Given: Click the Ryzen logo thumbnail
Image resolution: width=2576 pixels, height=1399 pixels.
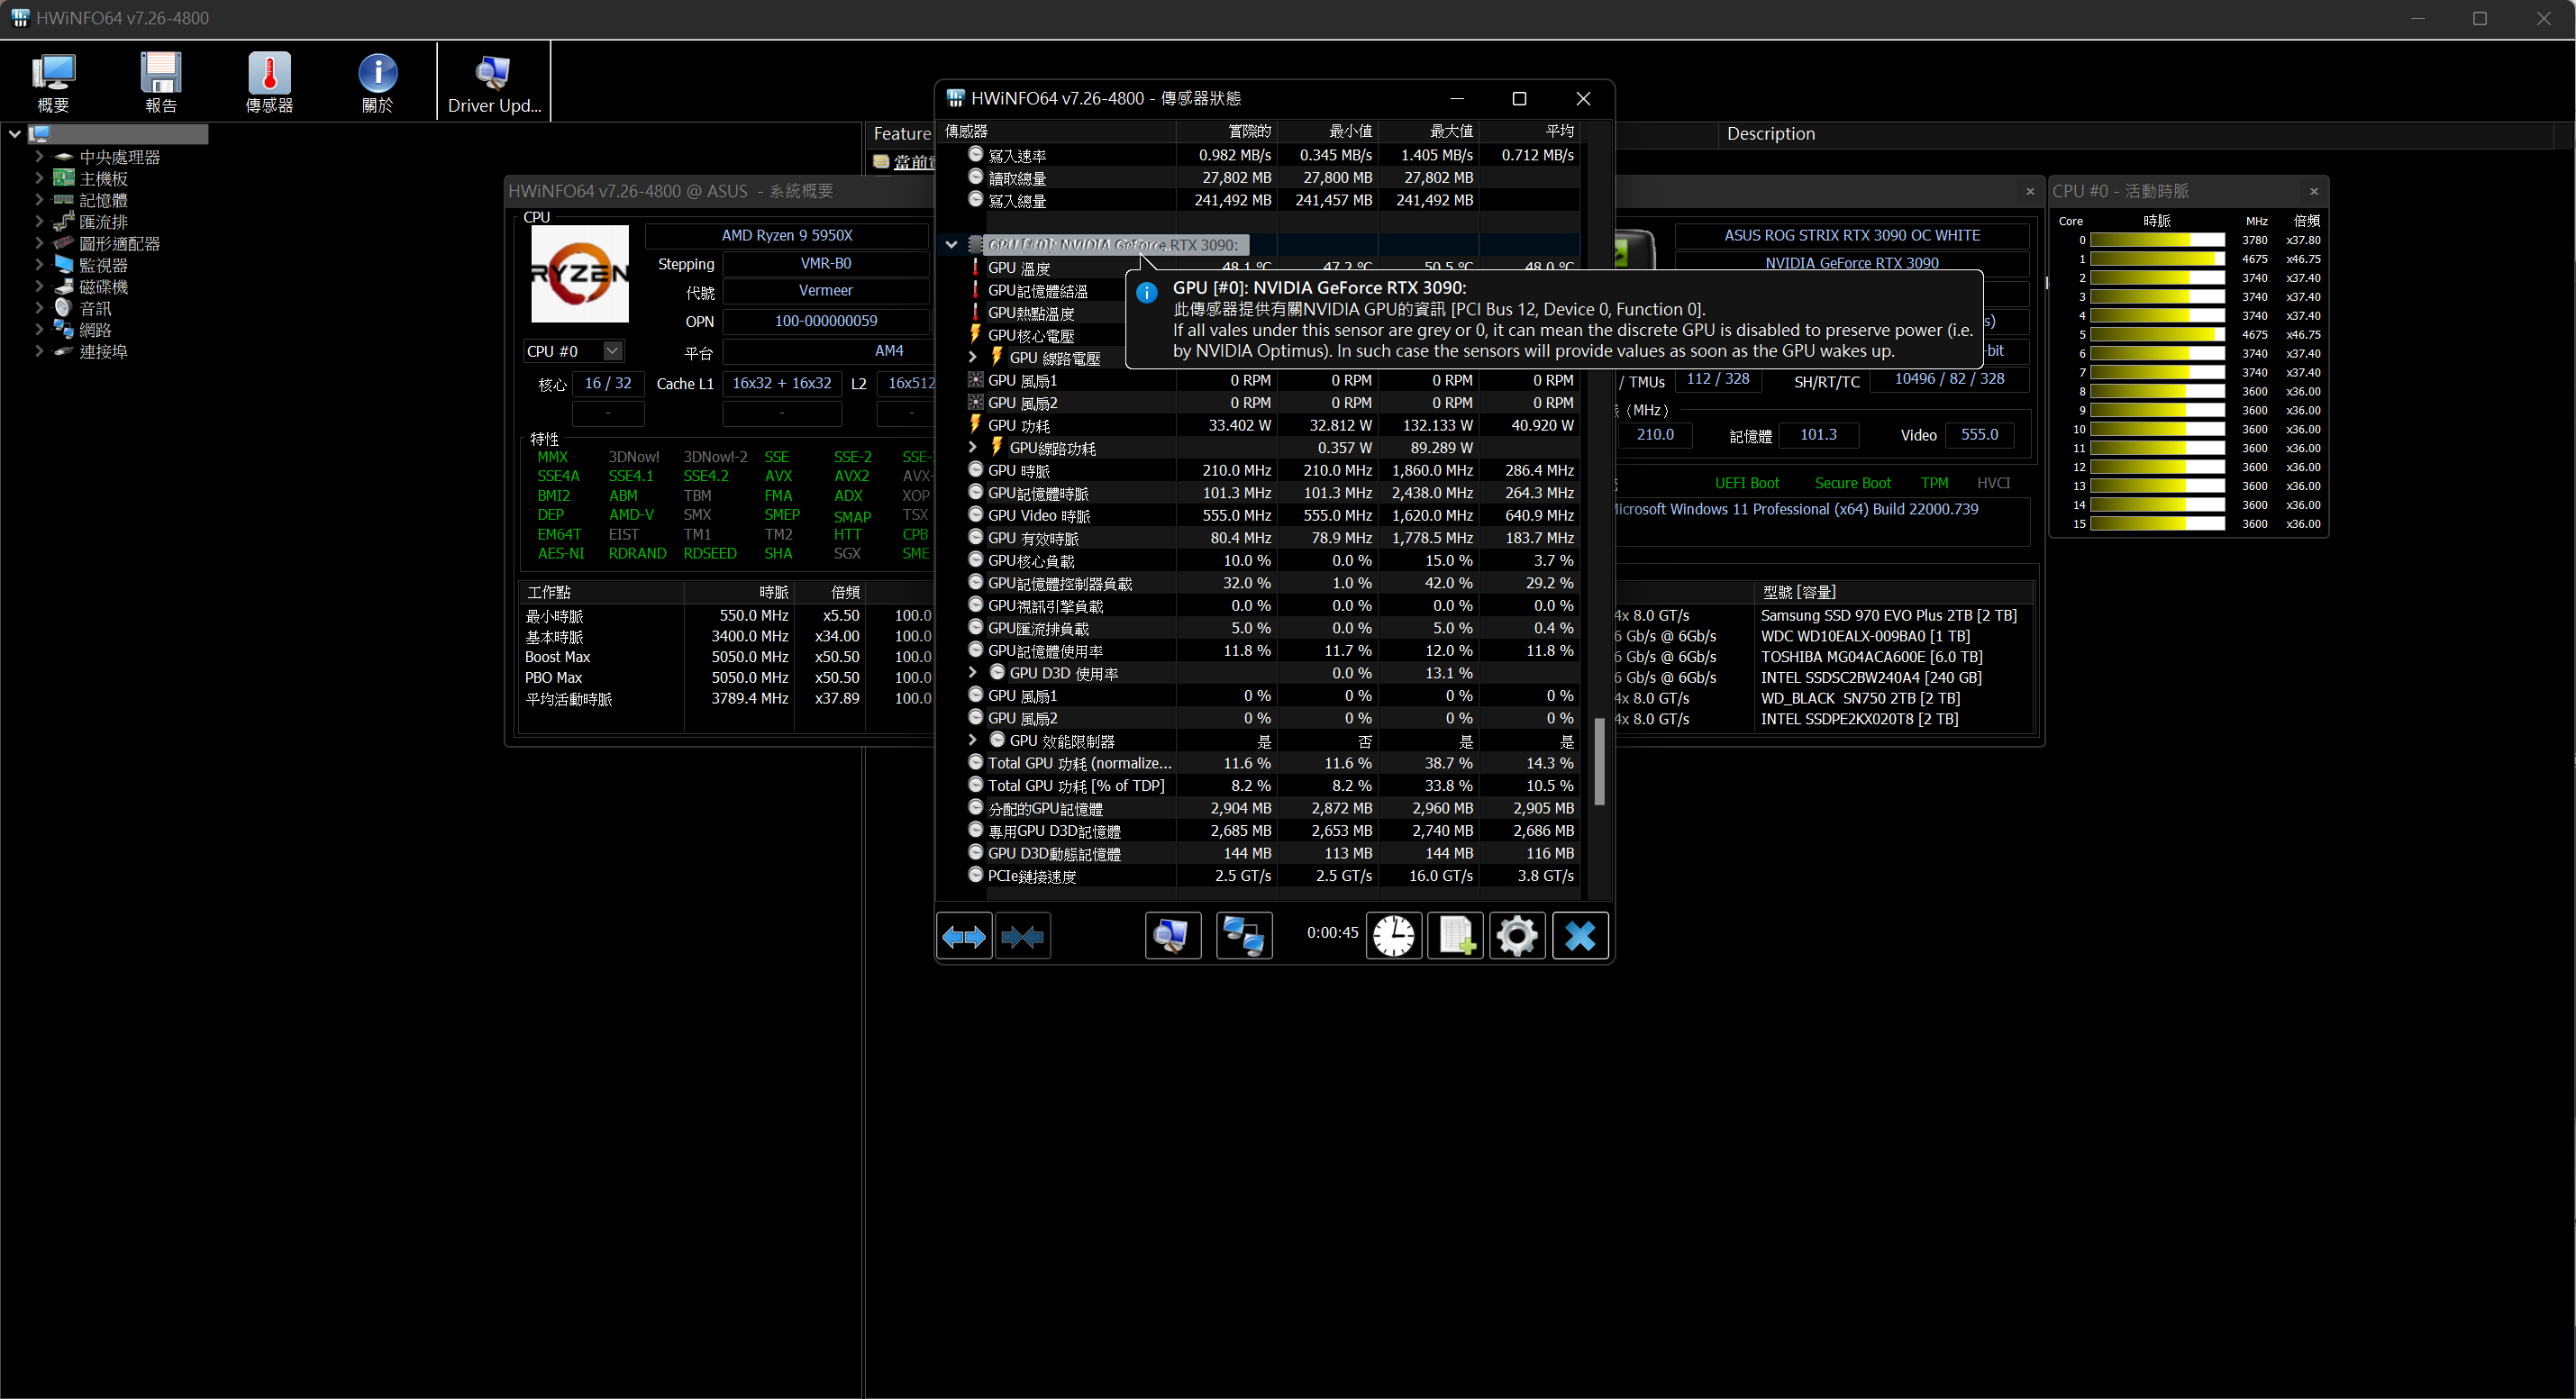Looking at the screenshot, I should point(579,273).
